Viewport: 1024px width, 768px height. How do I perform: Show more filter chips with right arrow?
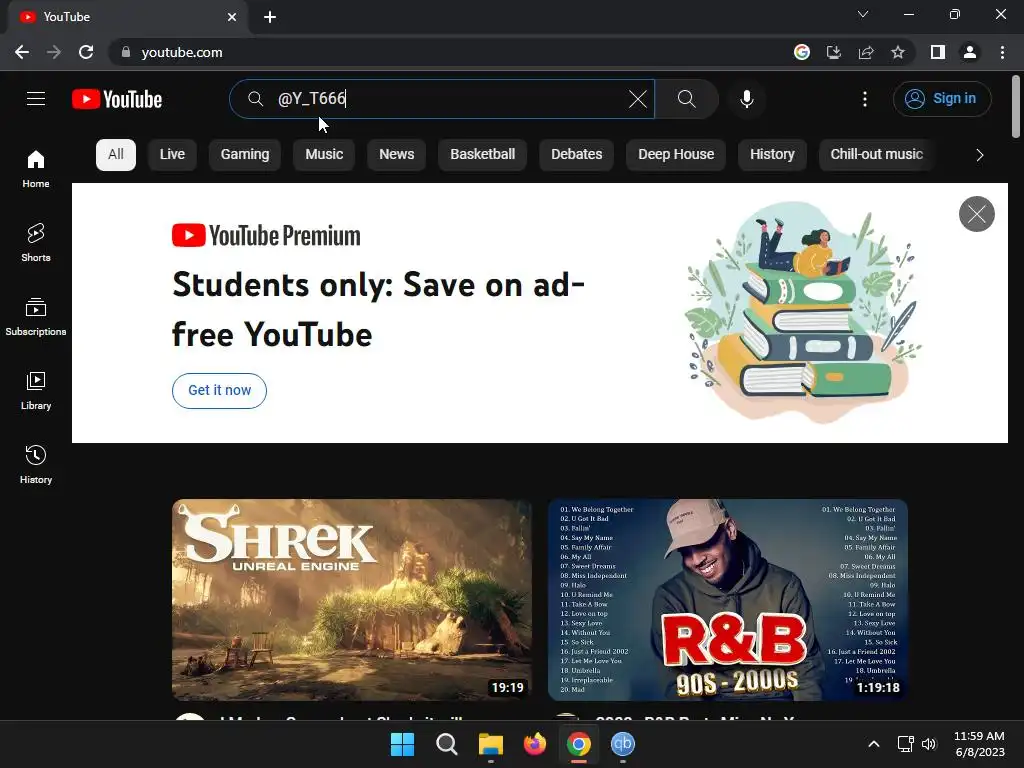(x=980, y=155)
